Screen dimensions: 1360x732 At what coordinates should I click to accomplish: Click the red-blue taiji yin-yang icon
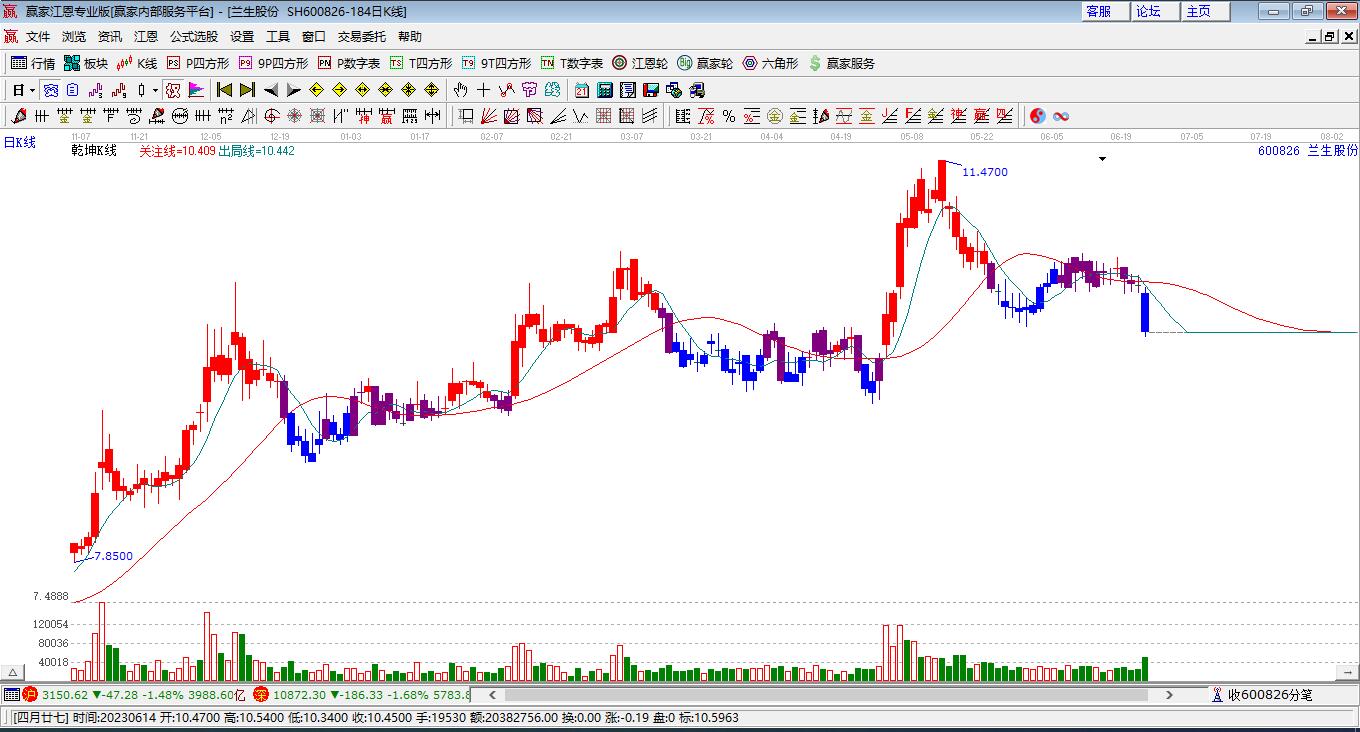pyautogui.click(x=1038, y=116)
